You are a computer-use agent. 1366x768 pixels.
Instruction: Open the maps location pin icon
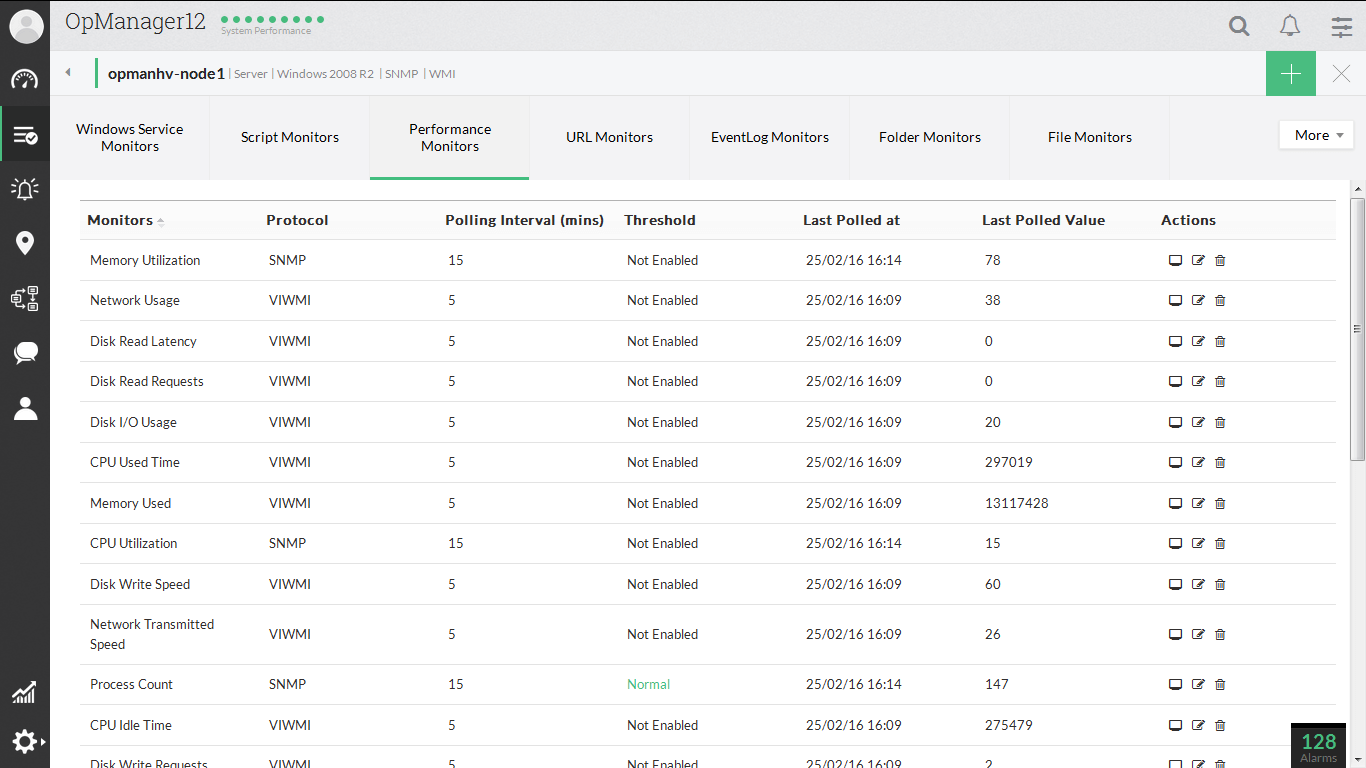(x=25, y=243)
